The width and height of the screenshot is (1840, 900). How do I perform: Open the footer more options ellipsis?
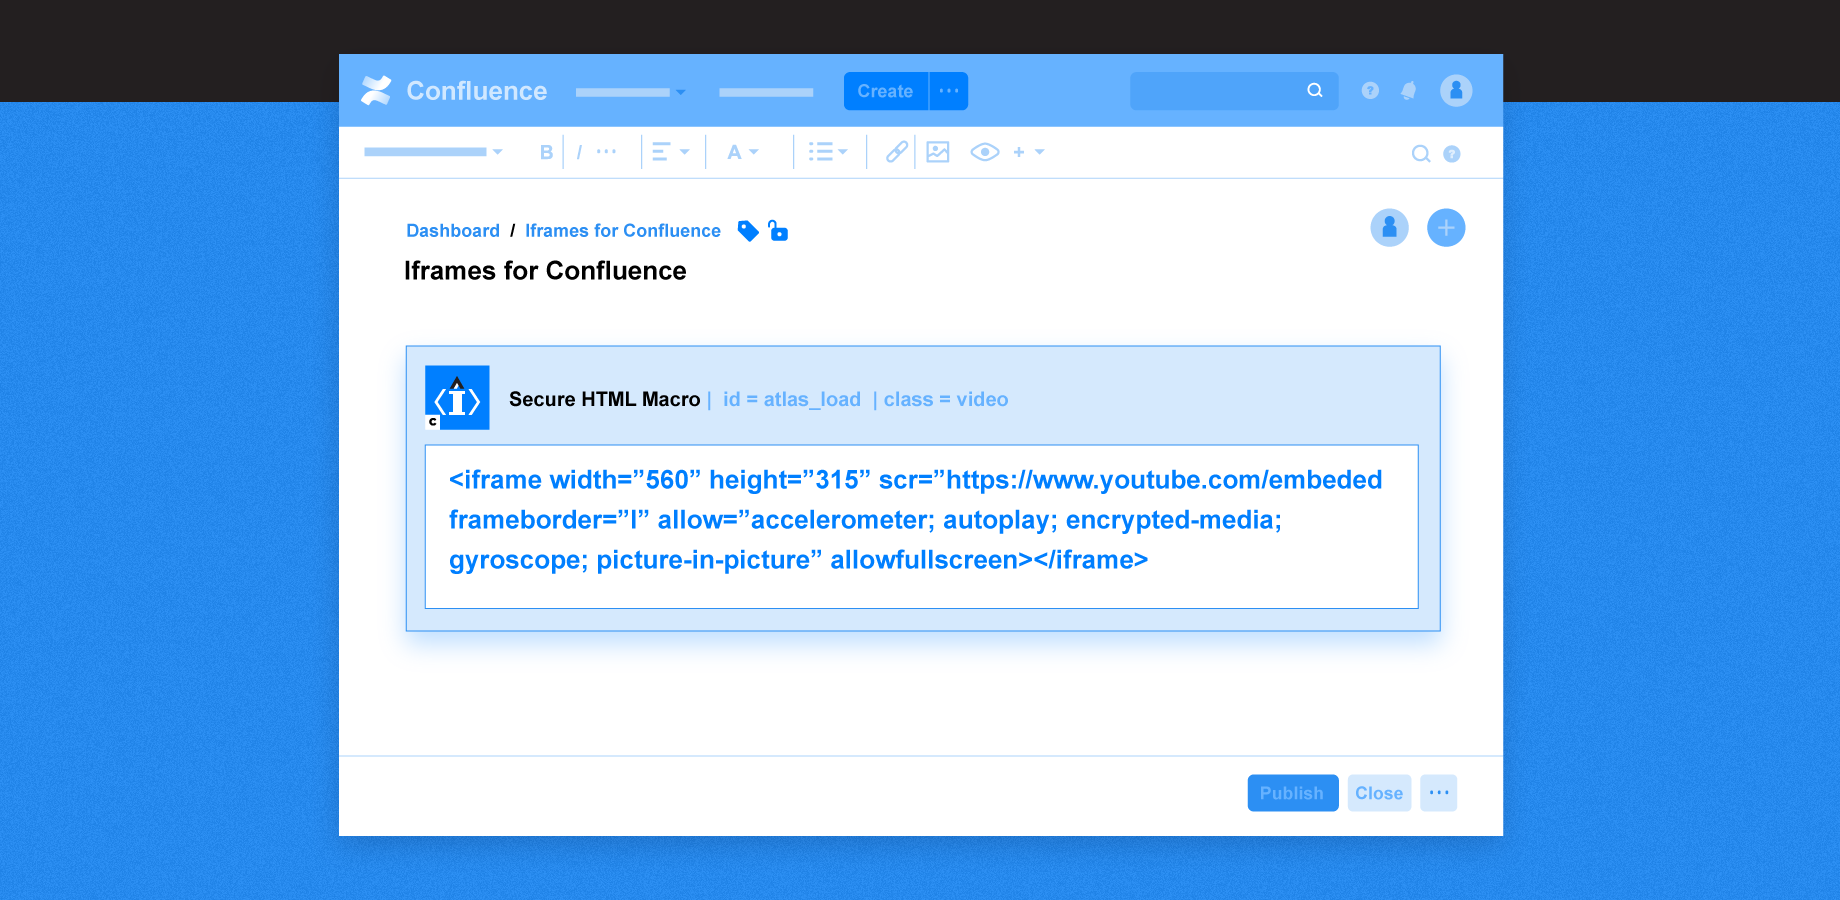tap(1439, 793)
